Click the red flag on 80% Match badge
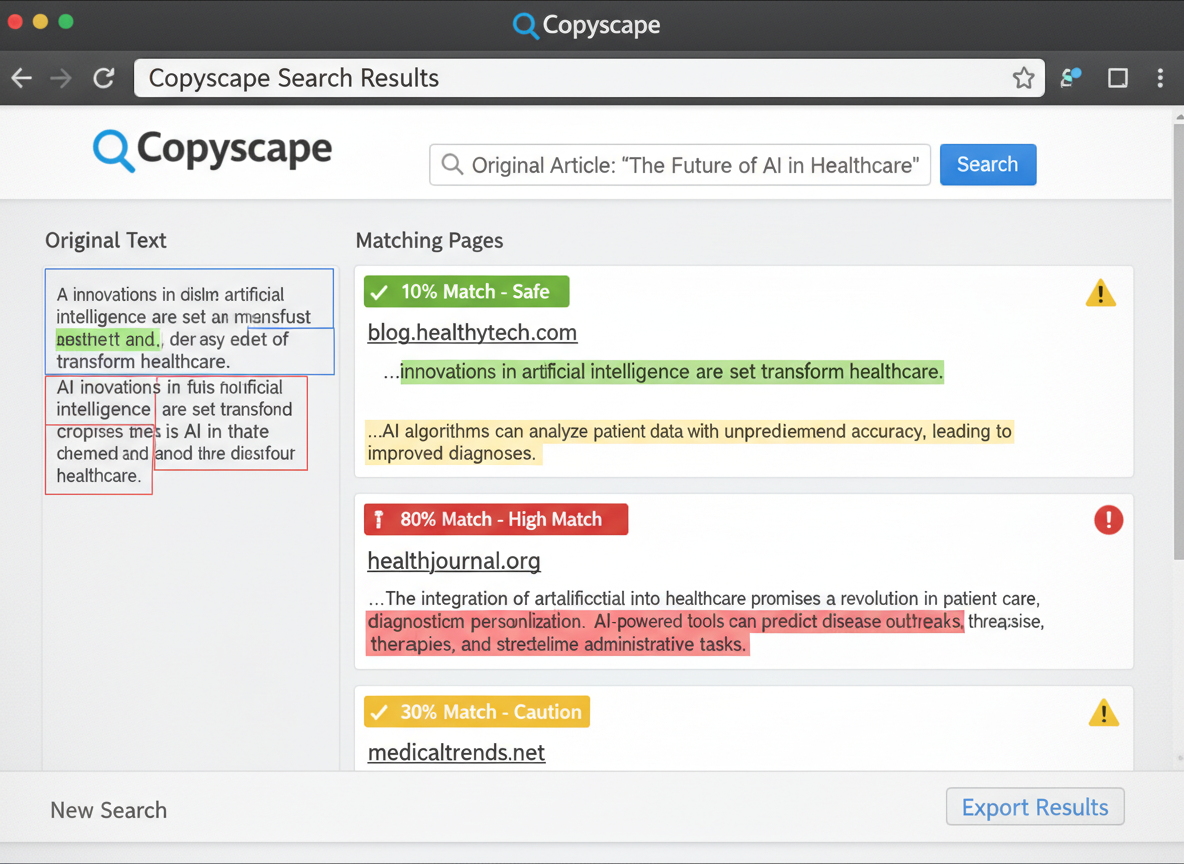 379,519
